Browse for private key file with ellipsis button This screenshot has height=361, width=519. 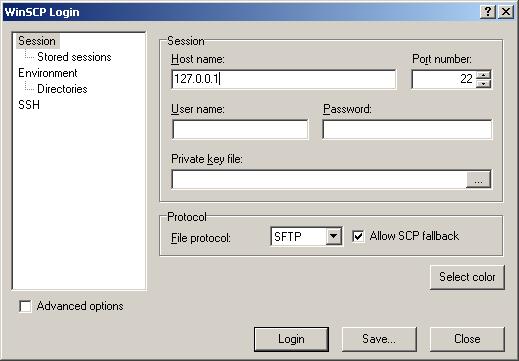[478, 180]
